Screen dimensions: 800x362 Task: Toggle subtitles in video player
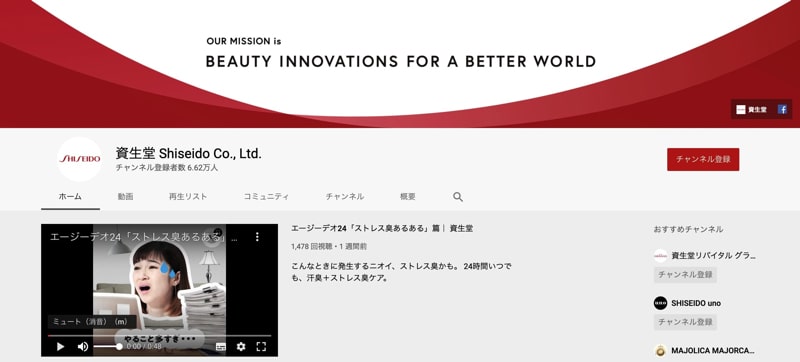tap(220, 347)
